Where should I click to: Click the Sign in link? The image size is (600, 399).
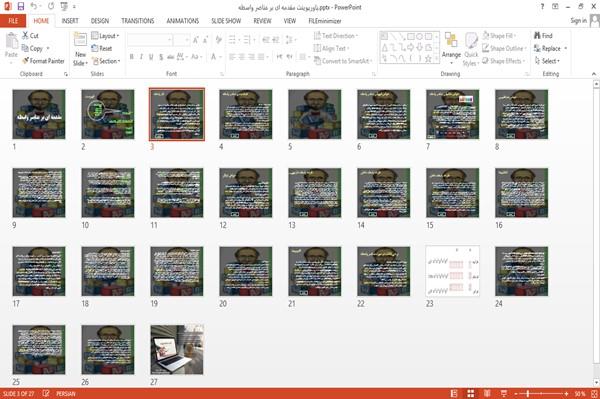[x=578, y=21]
